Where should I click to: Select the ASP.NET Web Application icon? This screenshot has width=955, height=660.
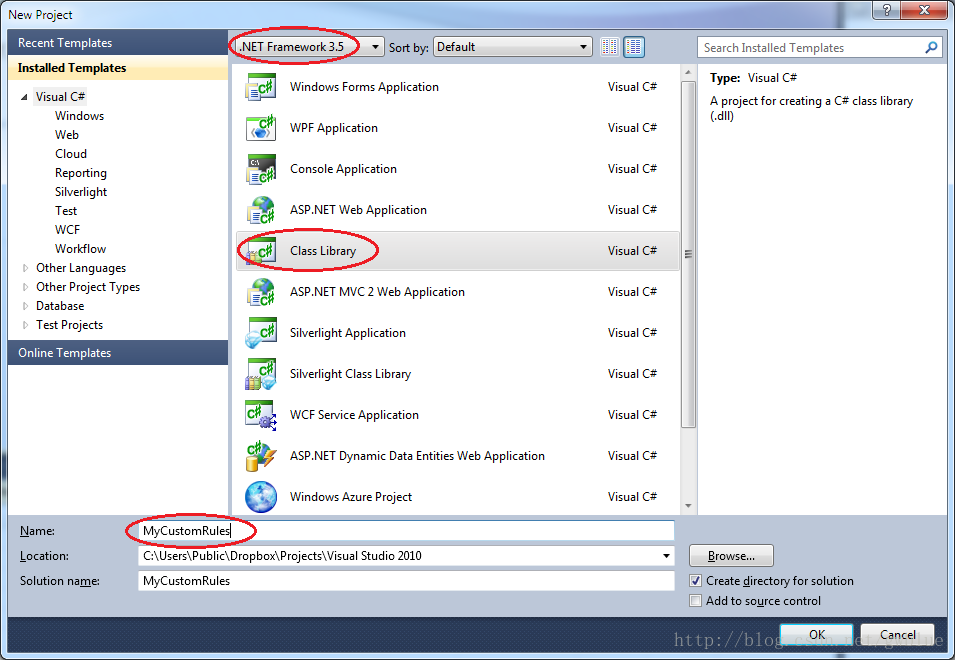(x=261, y=210)
